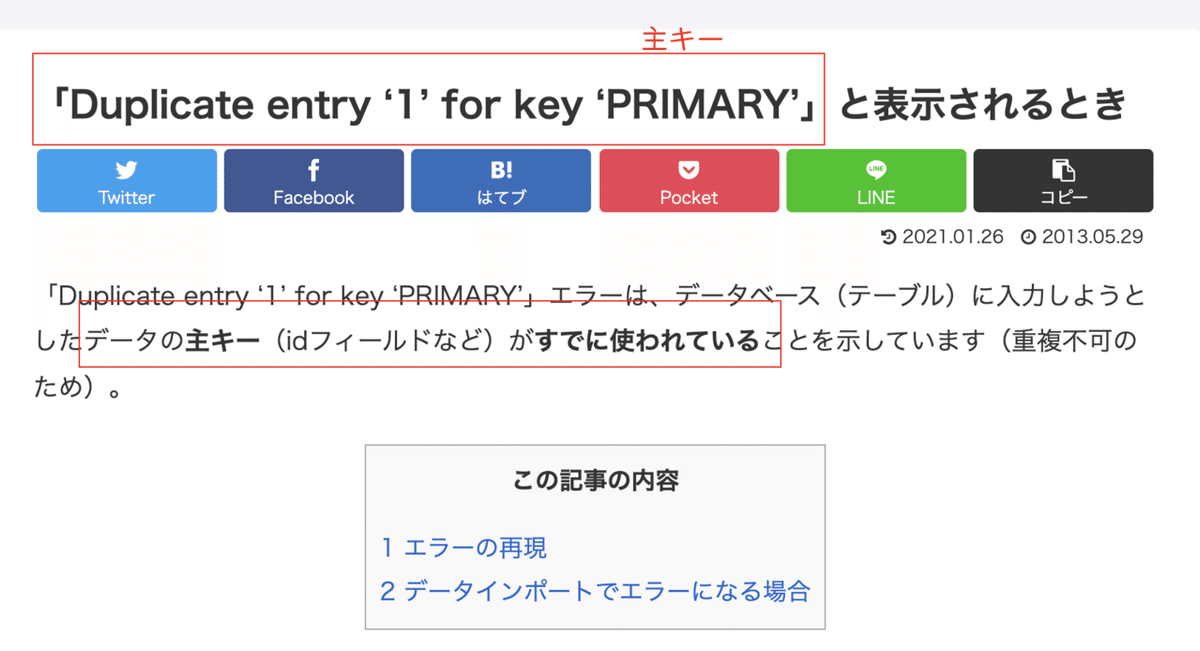Click the LINE app icon
Image resolution: width=1200 pixels, height=651 pixels.
(876, 168)
